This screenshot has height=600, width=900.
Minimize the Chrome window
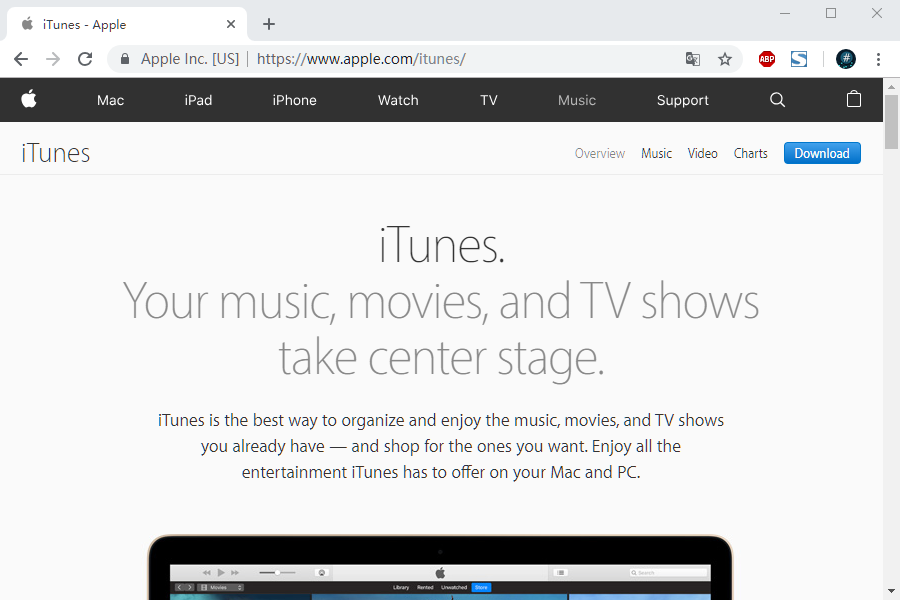point(785,13)
